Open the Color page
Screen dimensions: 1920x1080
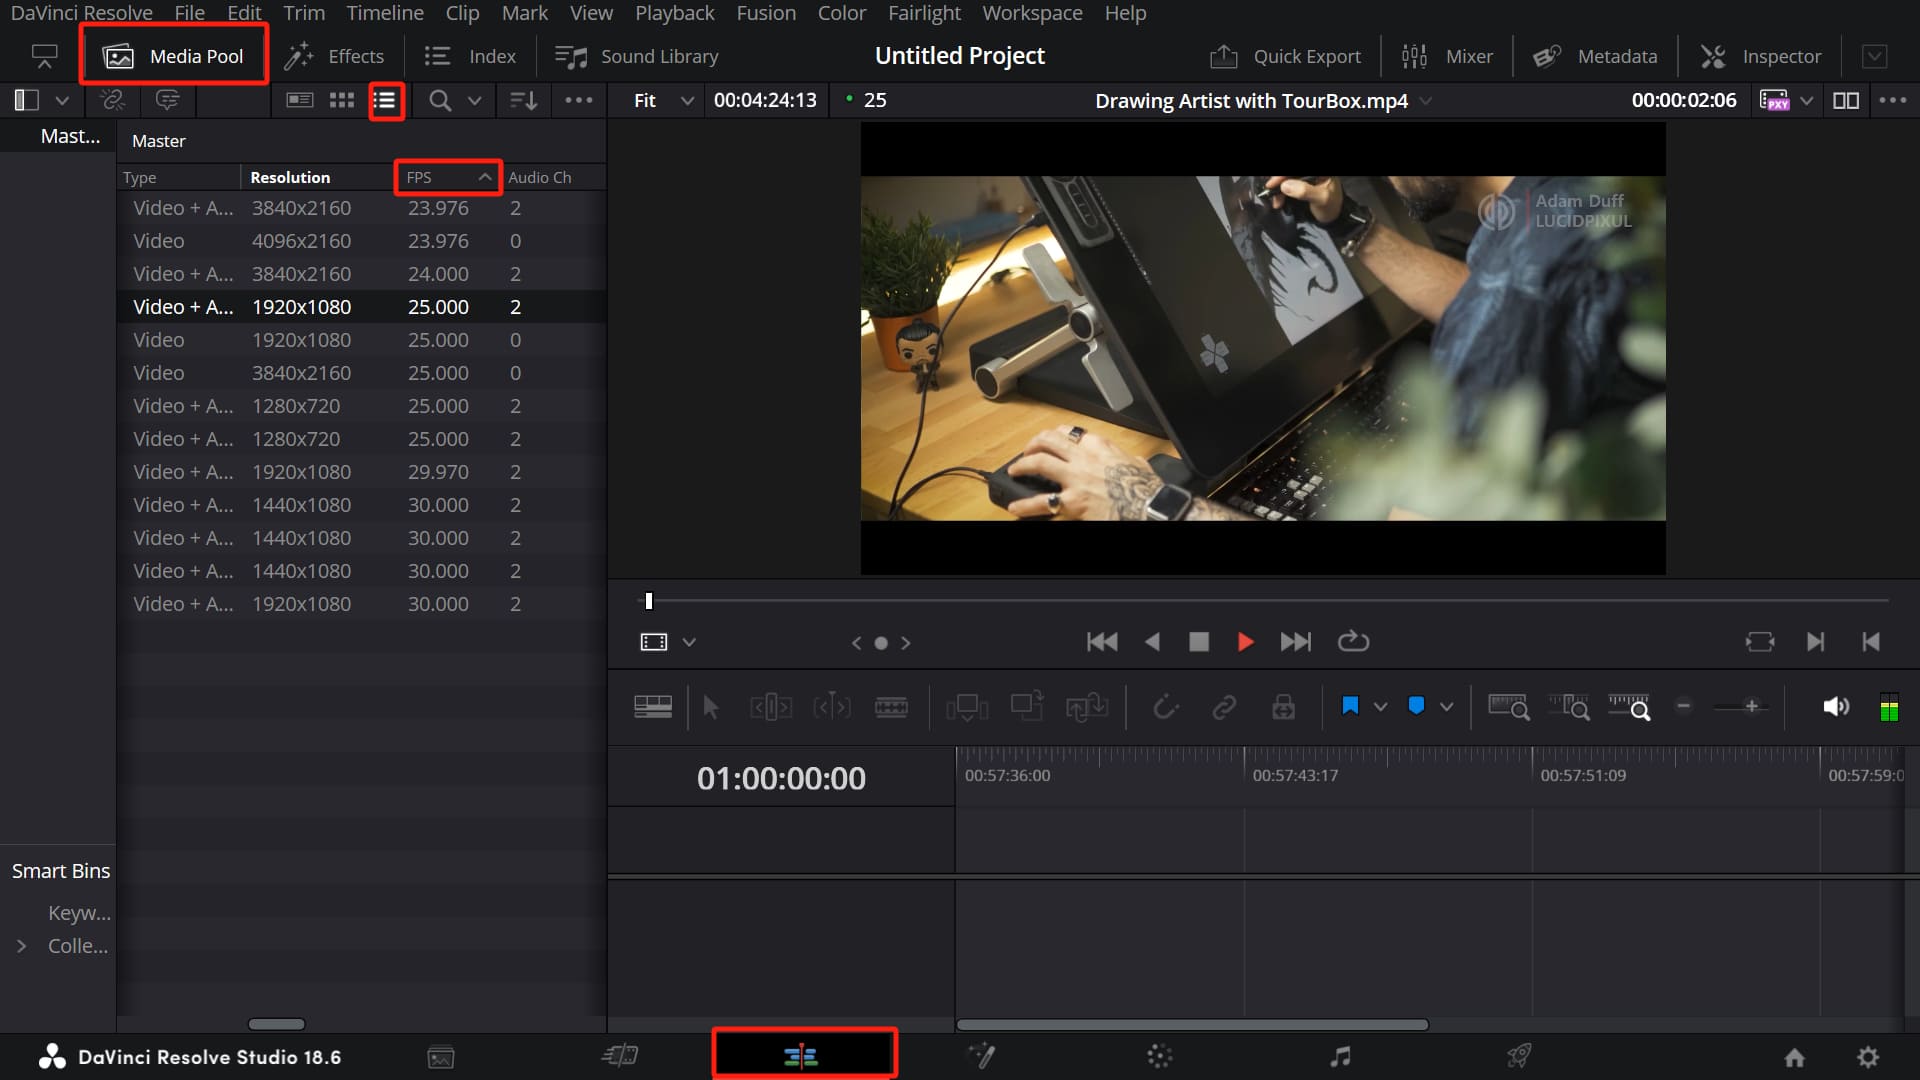point(1160,1056)
